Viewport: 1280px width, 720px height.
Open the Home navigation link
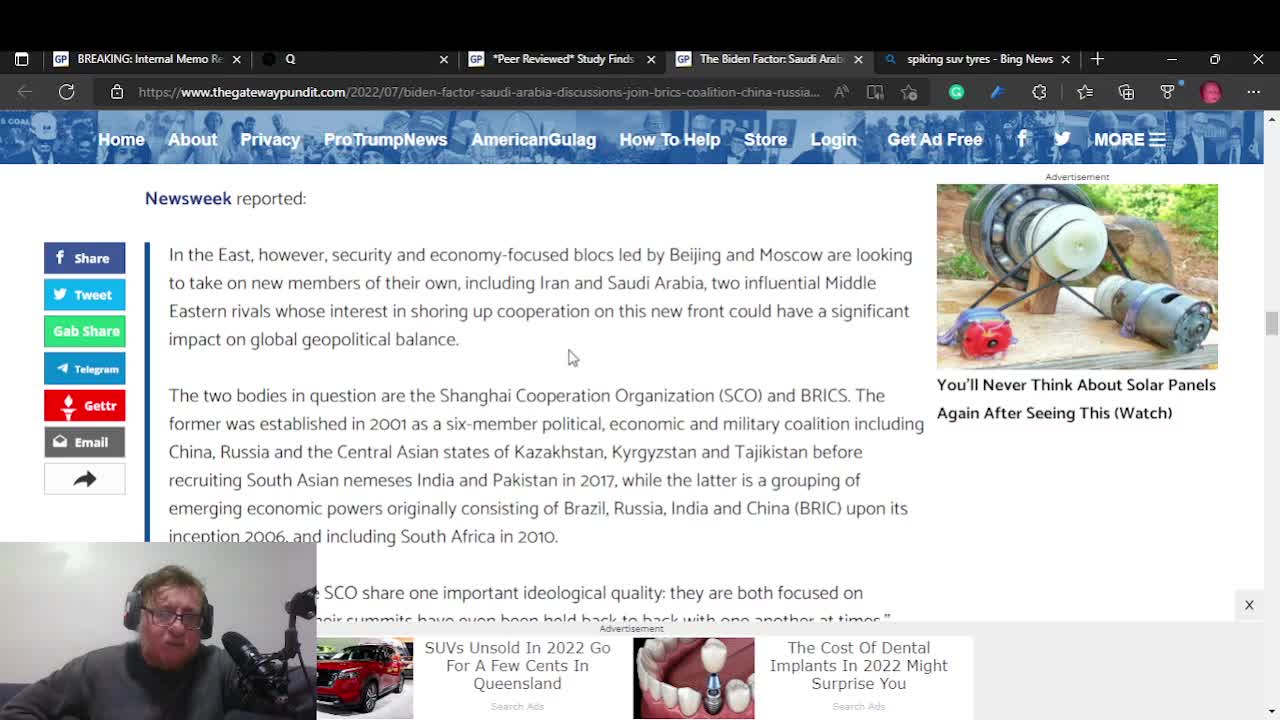(121, 139)
